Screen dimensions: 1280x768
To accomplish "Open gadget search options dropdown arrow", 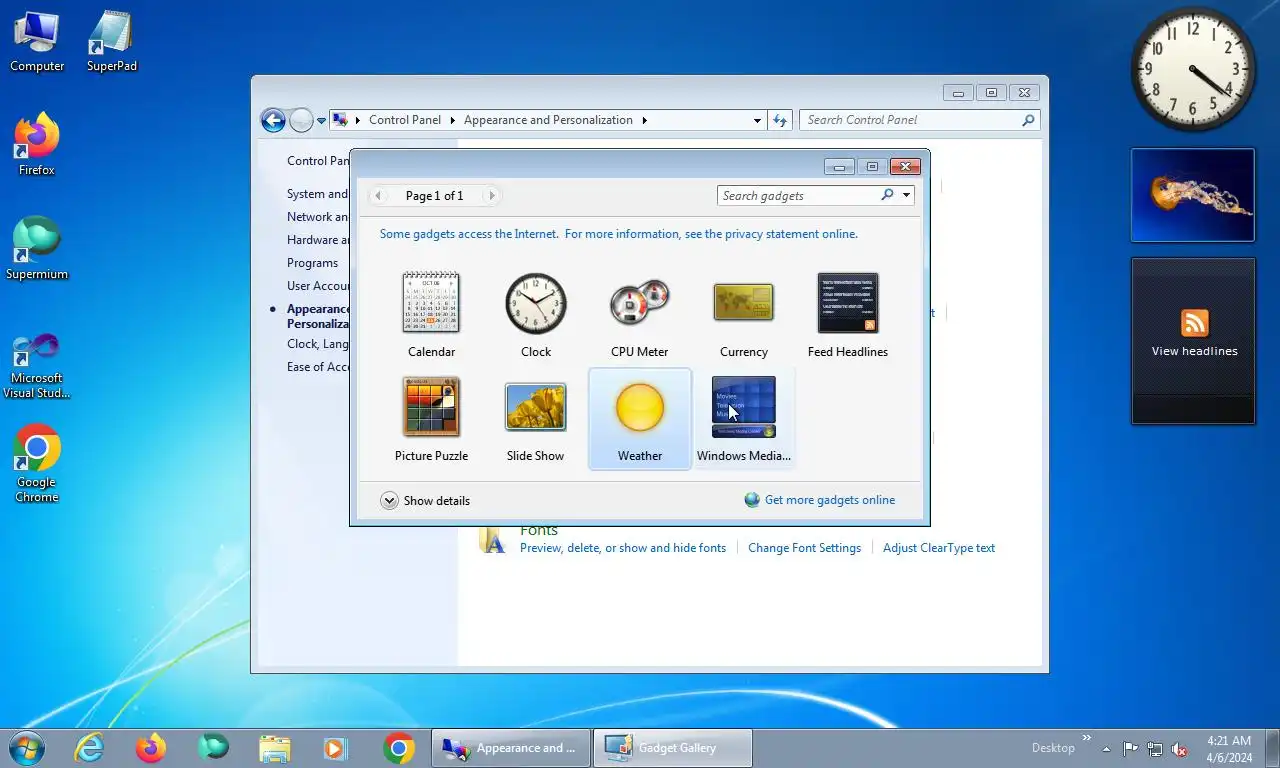I will (x=906, y=195).
